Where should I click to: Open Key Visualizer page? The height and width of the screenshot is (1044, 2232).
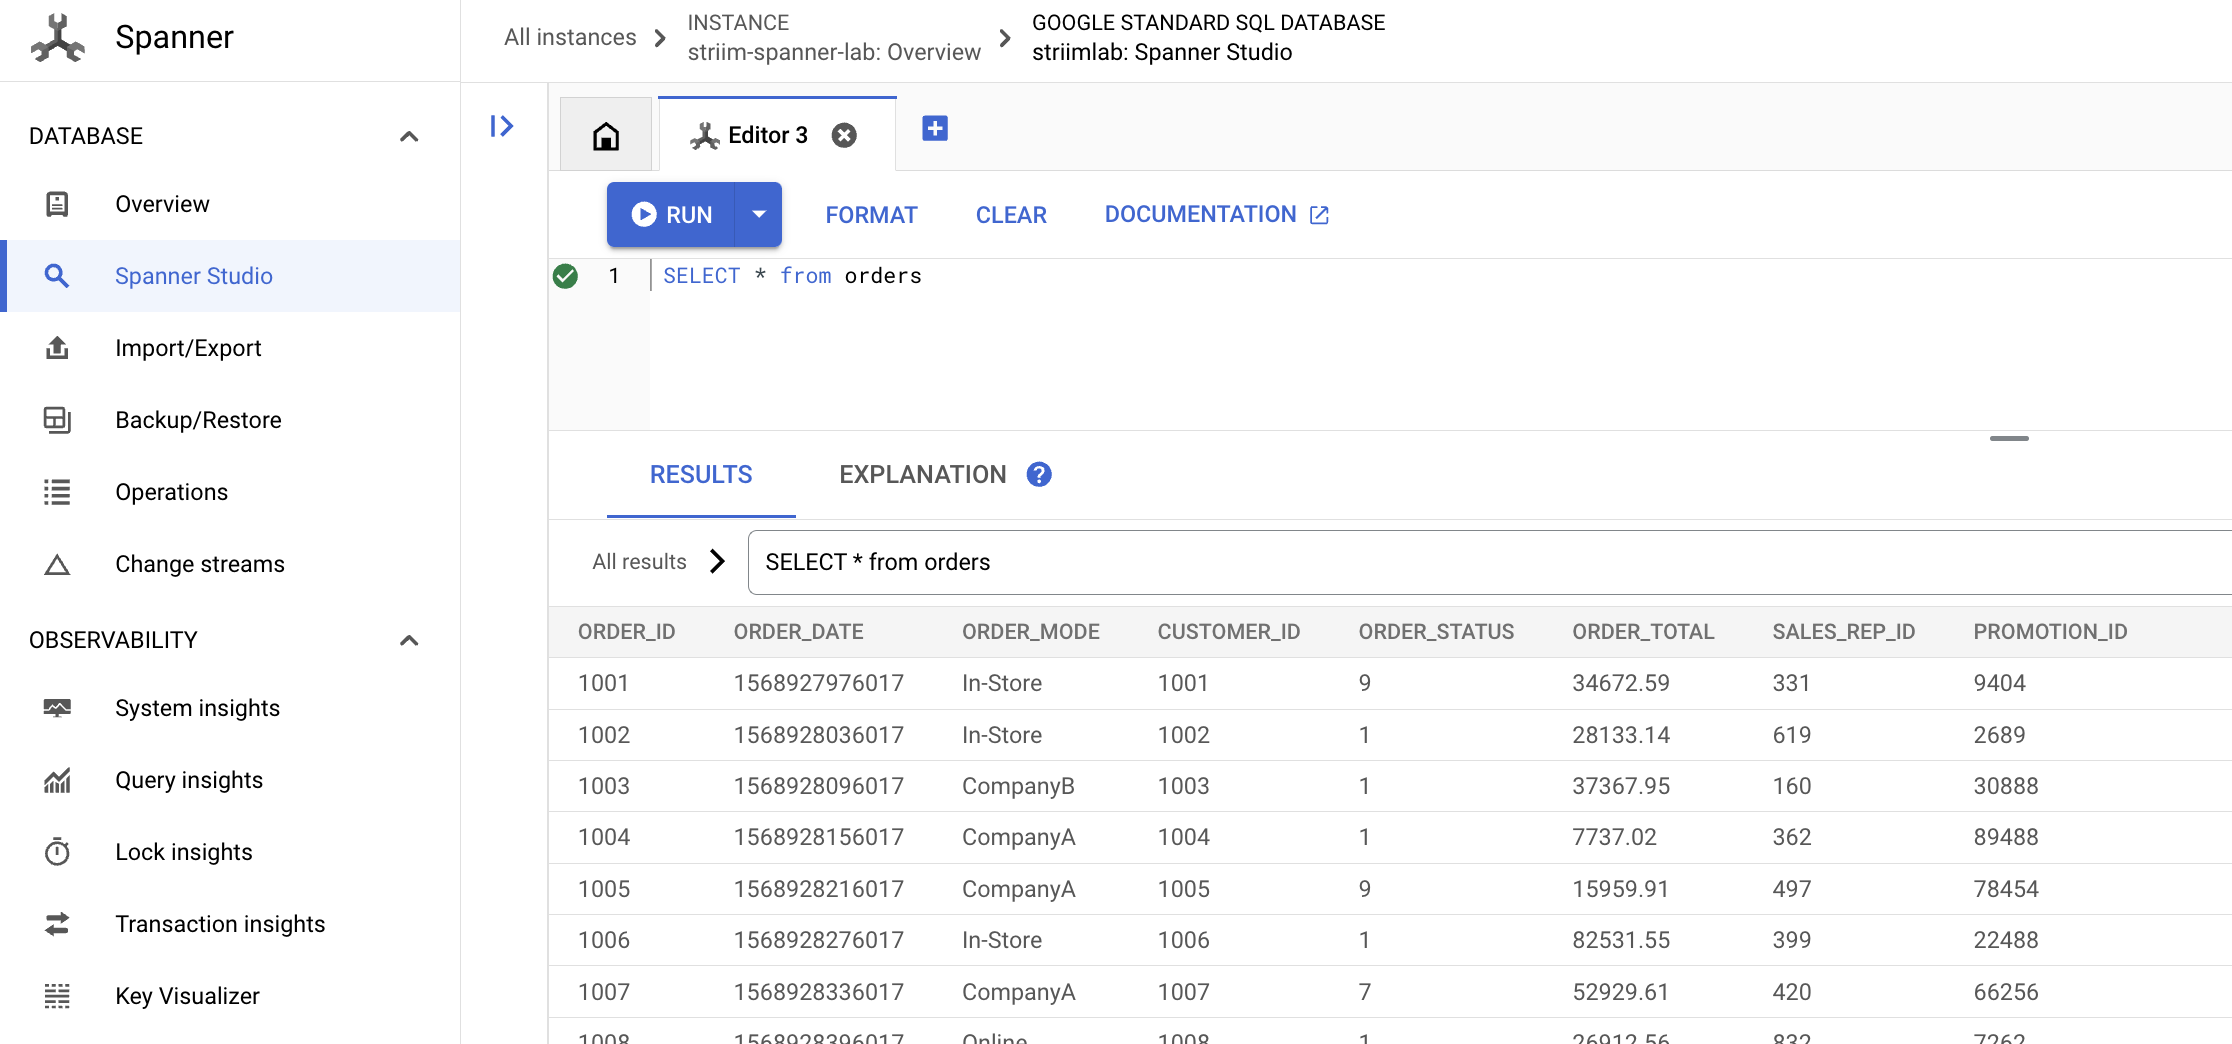(230, 996)
